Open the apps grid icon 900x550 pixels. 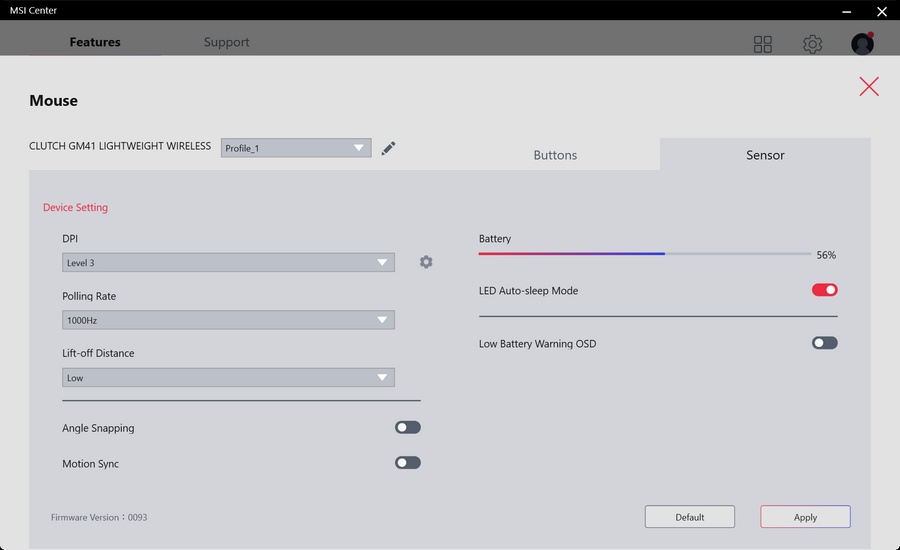tap(762, 44)
